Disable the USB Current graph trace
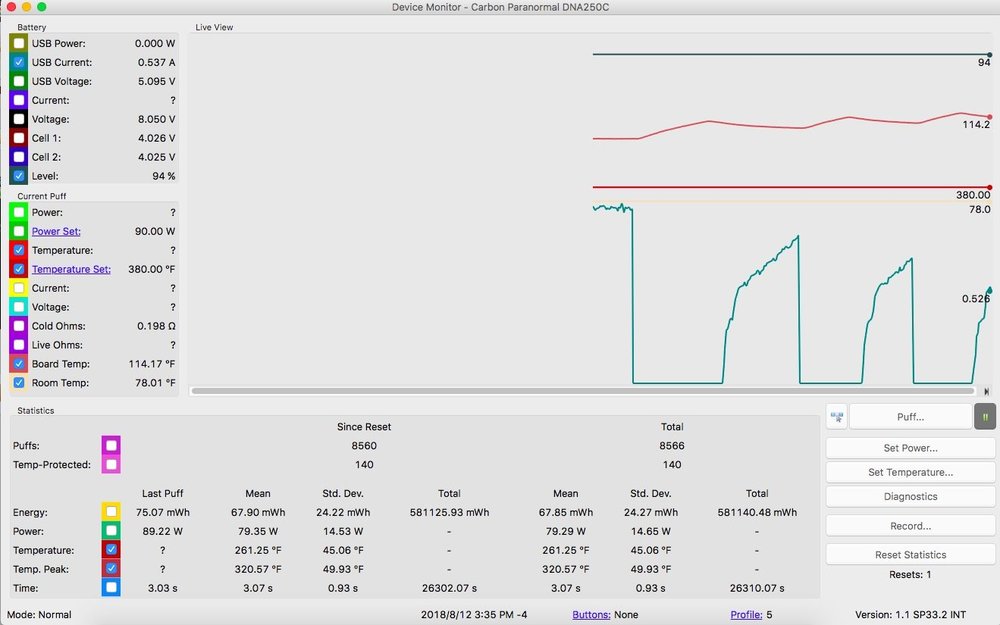 tap(19, 63)
